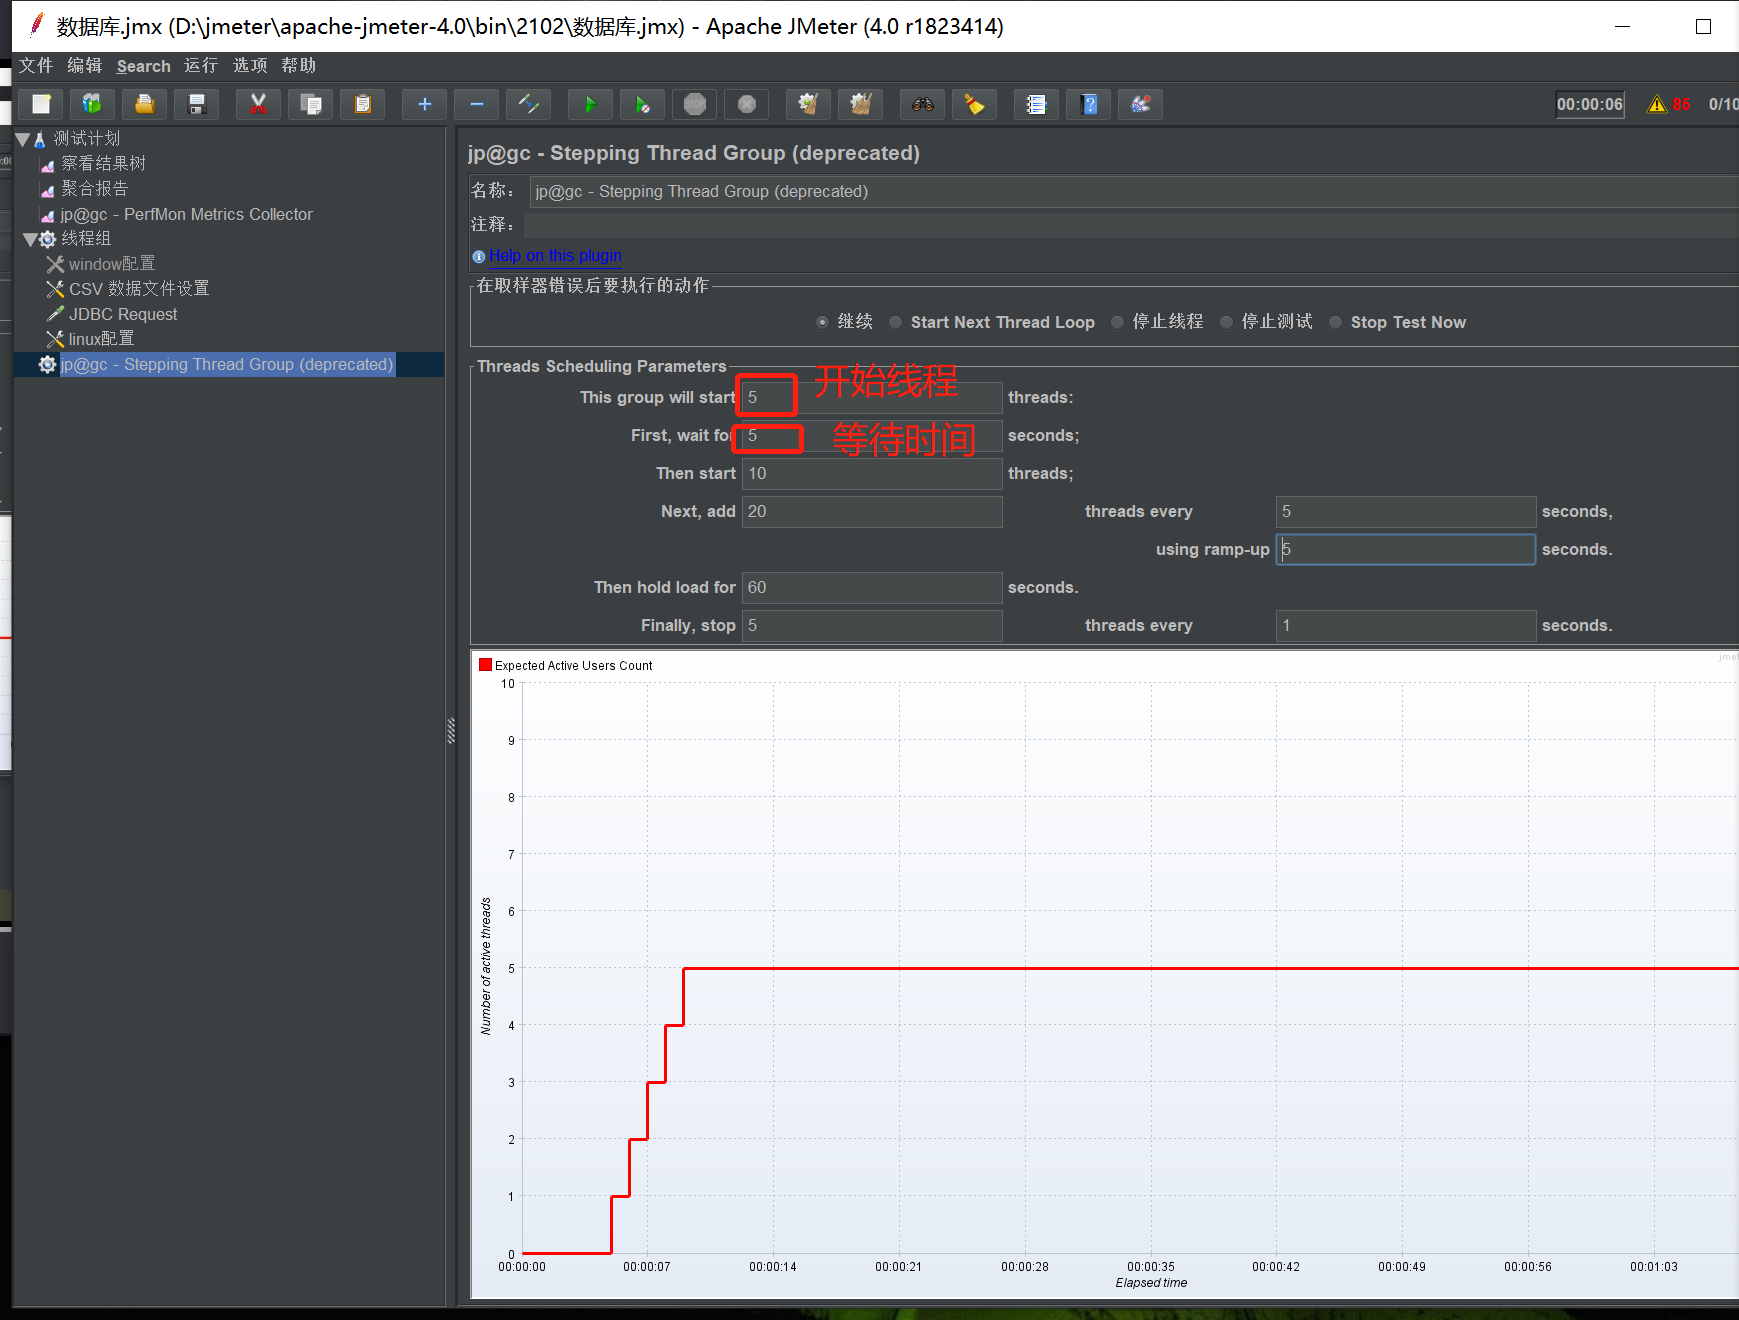Select linux配置 tree node

point(101,339)
